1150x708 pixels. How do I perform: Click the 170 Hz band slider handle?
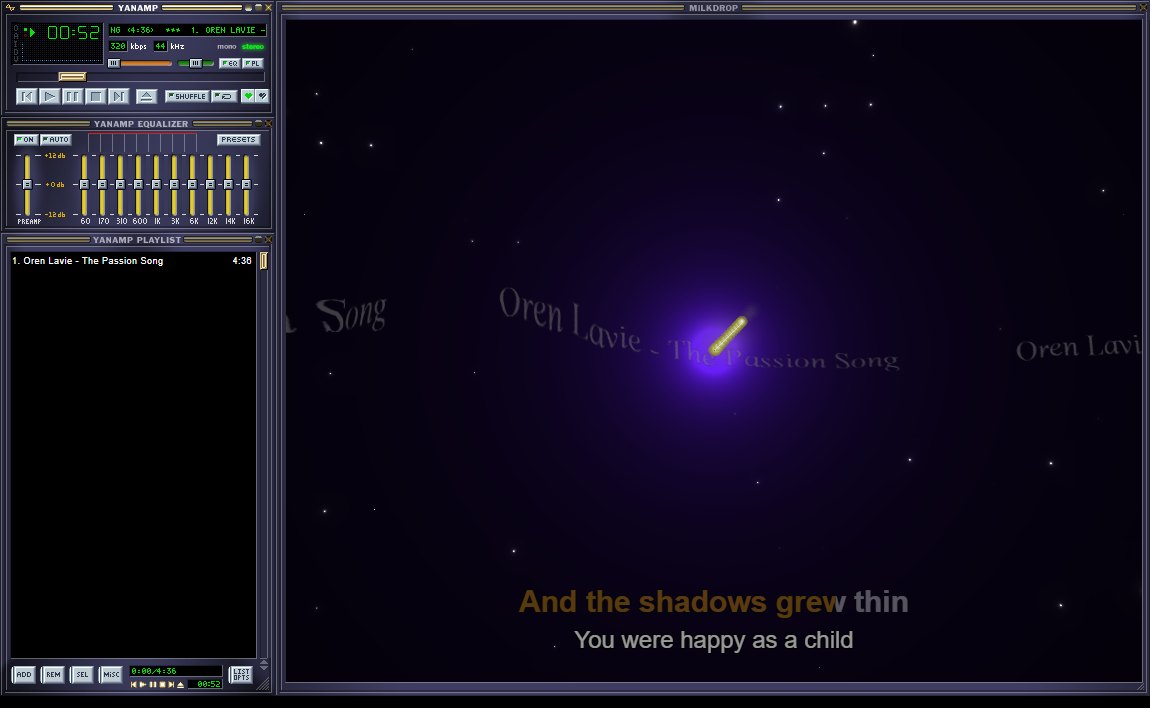pos(102,184)
